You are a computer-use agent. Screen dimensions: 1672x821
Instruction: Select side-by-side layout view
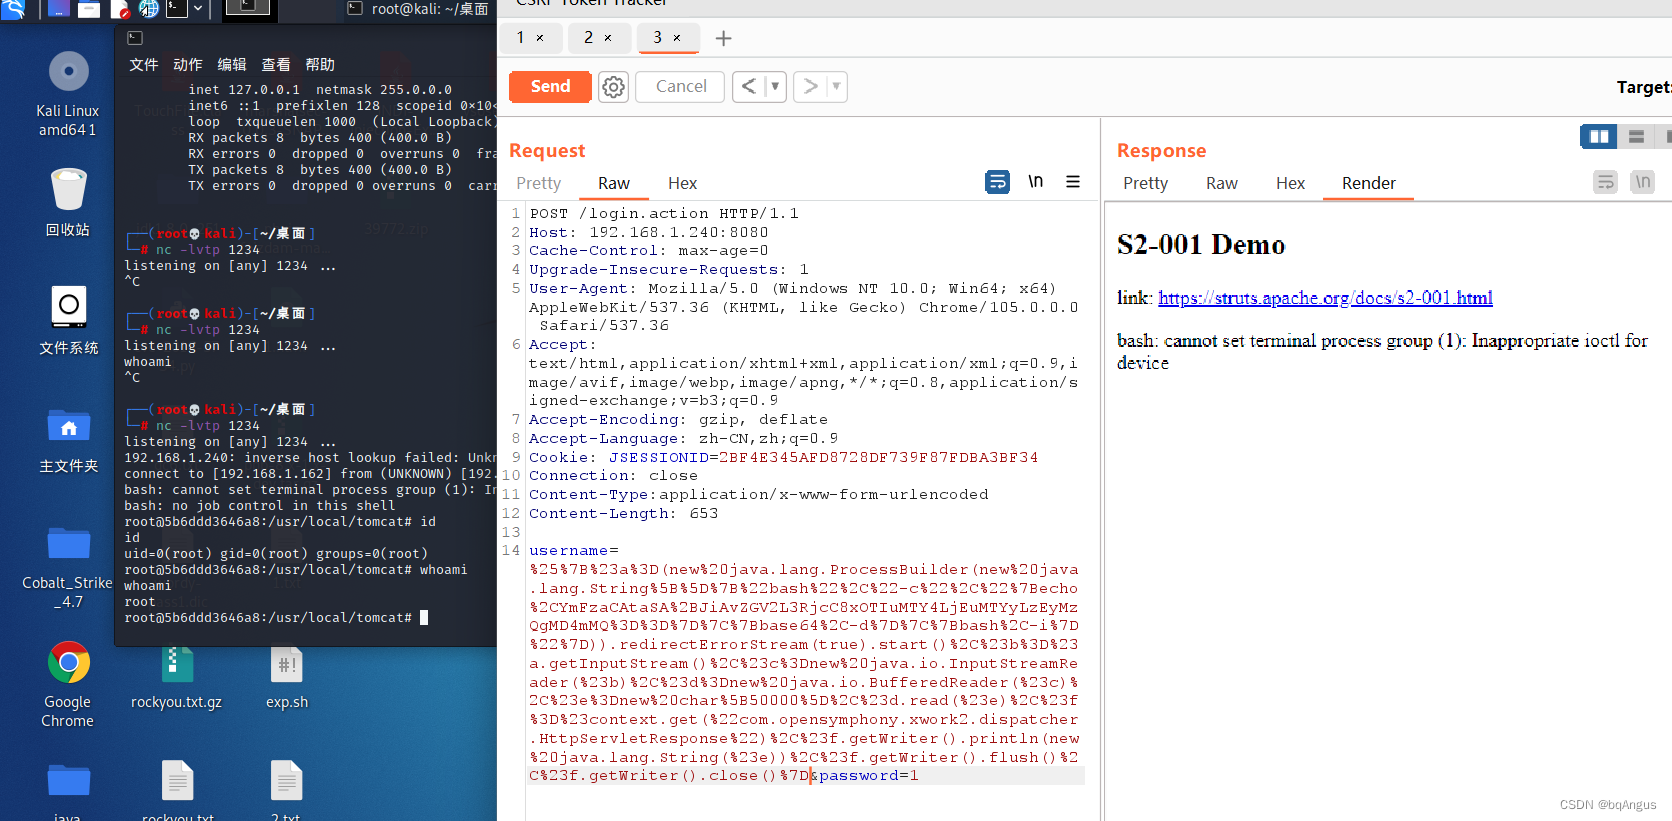coord(1599,136)
